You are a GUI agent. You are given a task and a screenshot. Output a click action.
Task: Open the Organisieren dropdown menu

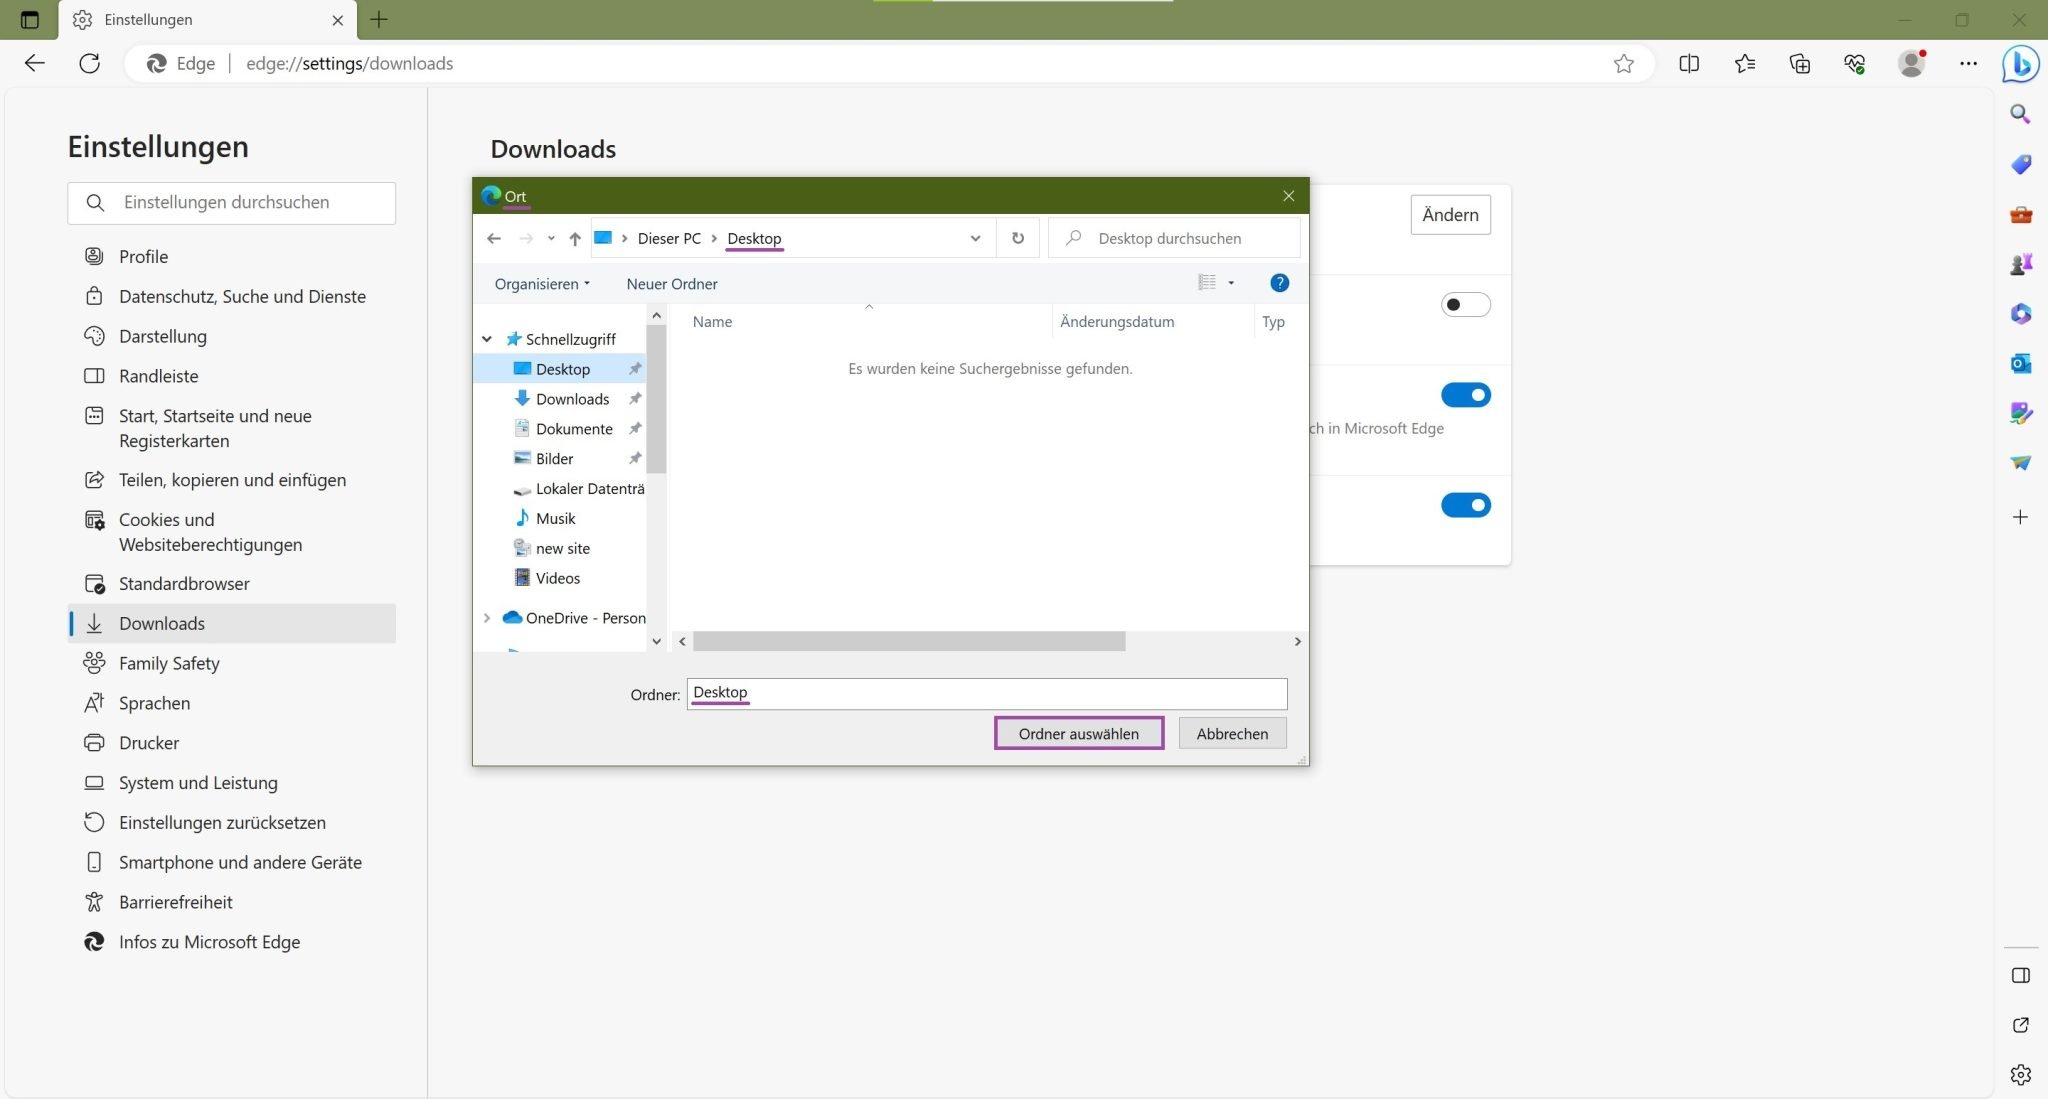click(x=541, y=284)
